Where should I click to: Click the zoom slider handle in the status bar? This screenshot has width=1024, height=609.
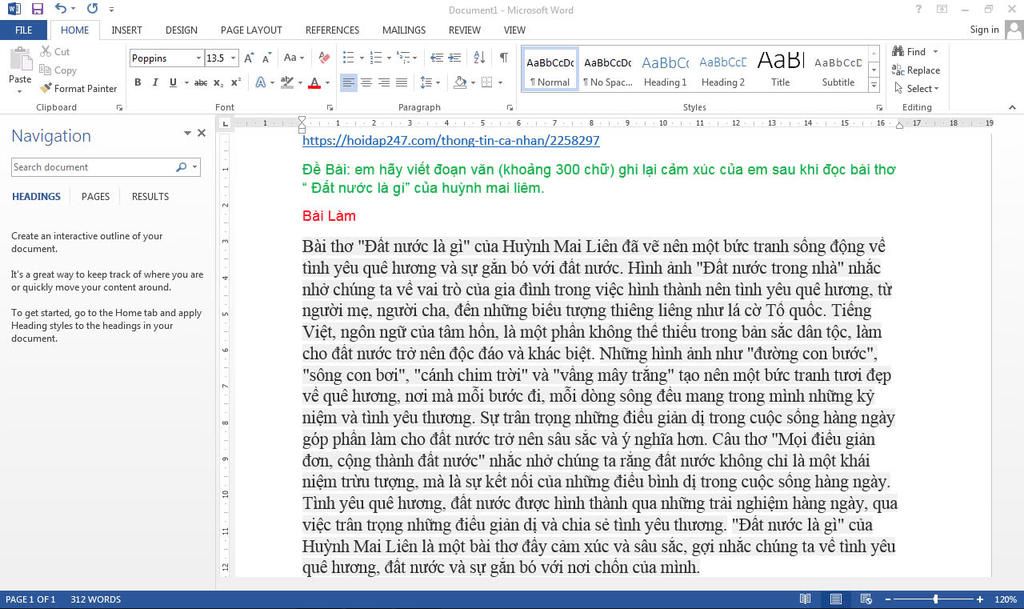click(936, 599)
